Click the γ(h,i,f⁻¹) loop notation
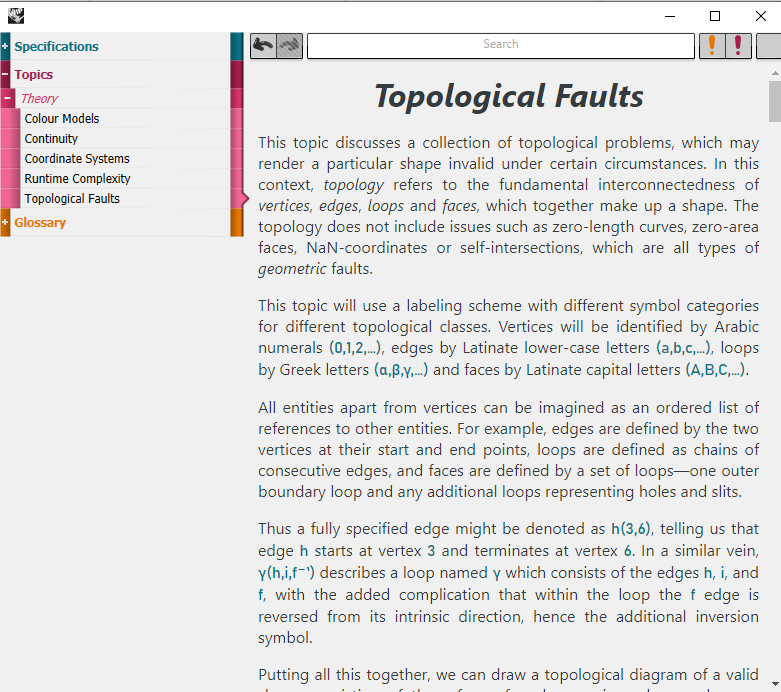Screen dimensions: 781x692 (x=286, y=572)
